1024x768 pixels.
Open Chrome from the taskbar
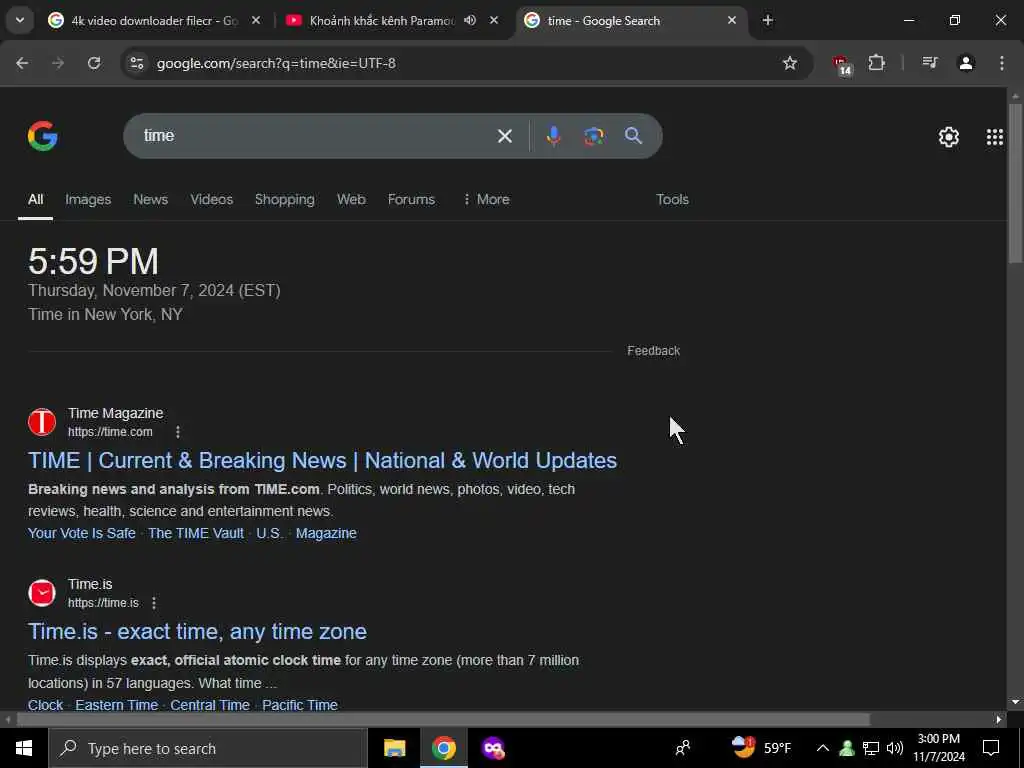[443, 748]
